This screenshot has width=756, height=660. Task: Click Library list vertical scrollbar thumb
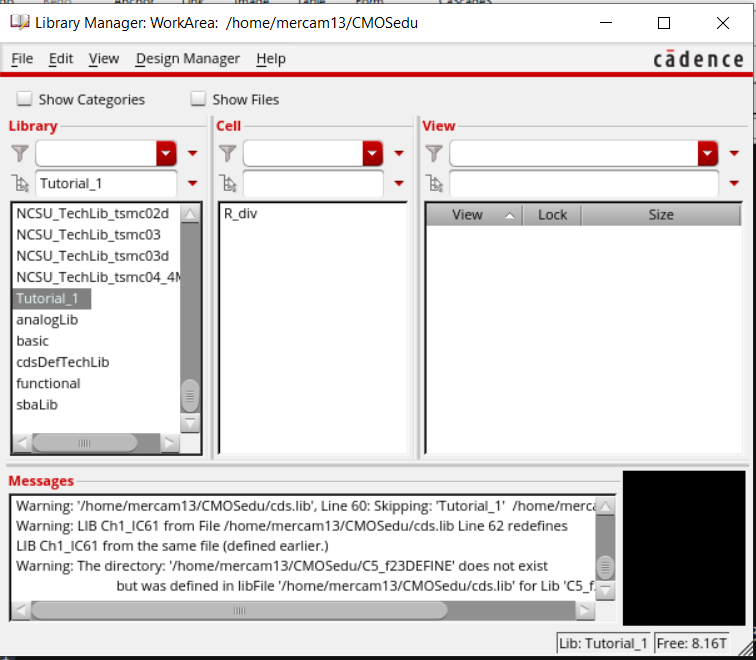coord(190,395)
